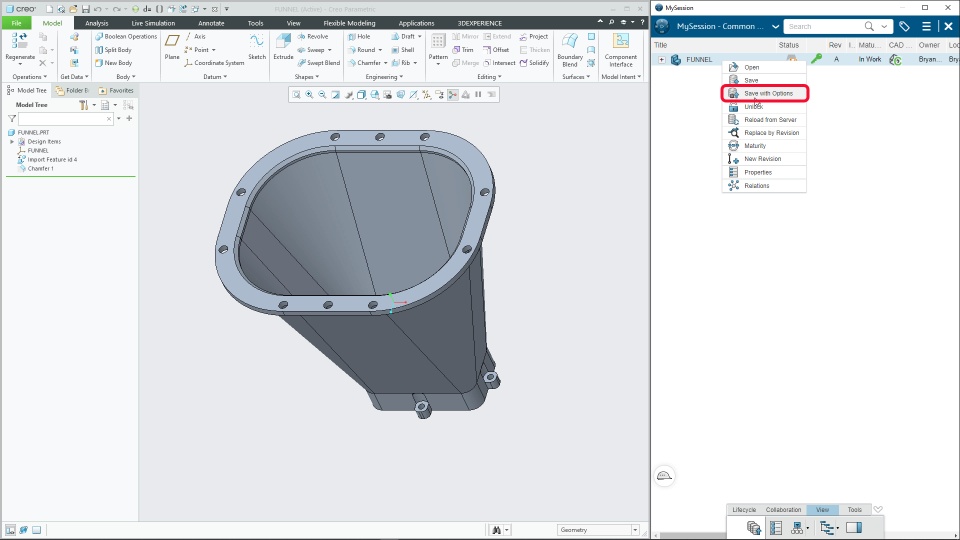Click the save disk icon in quick access toolbar

(85, 9)
